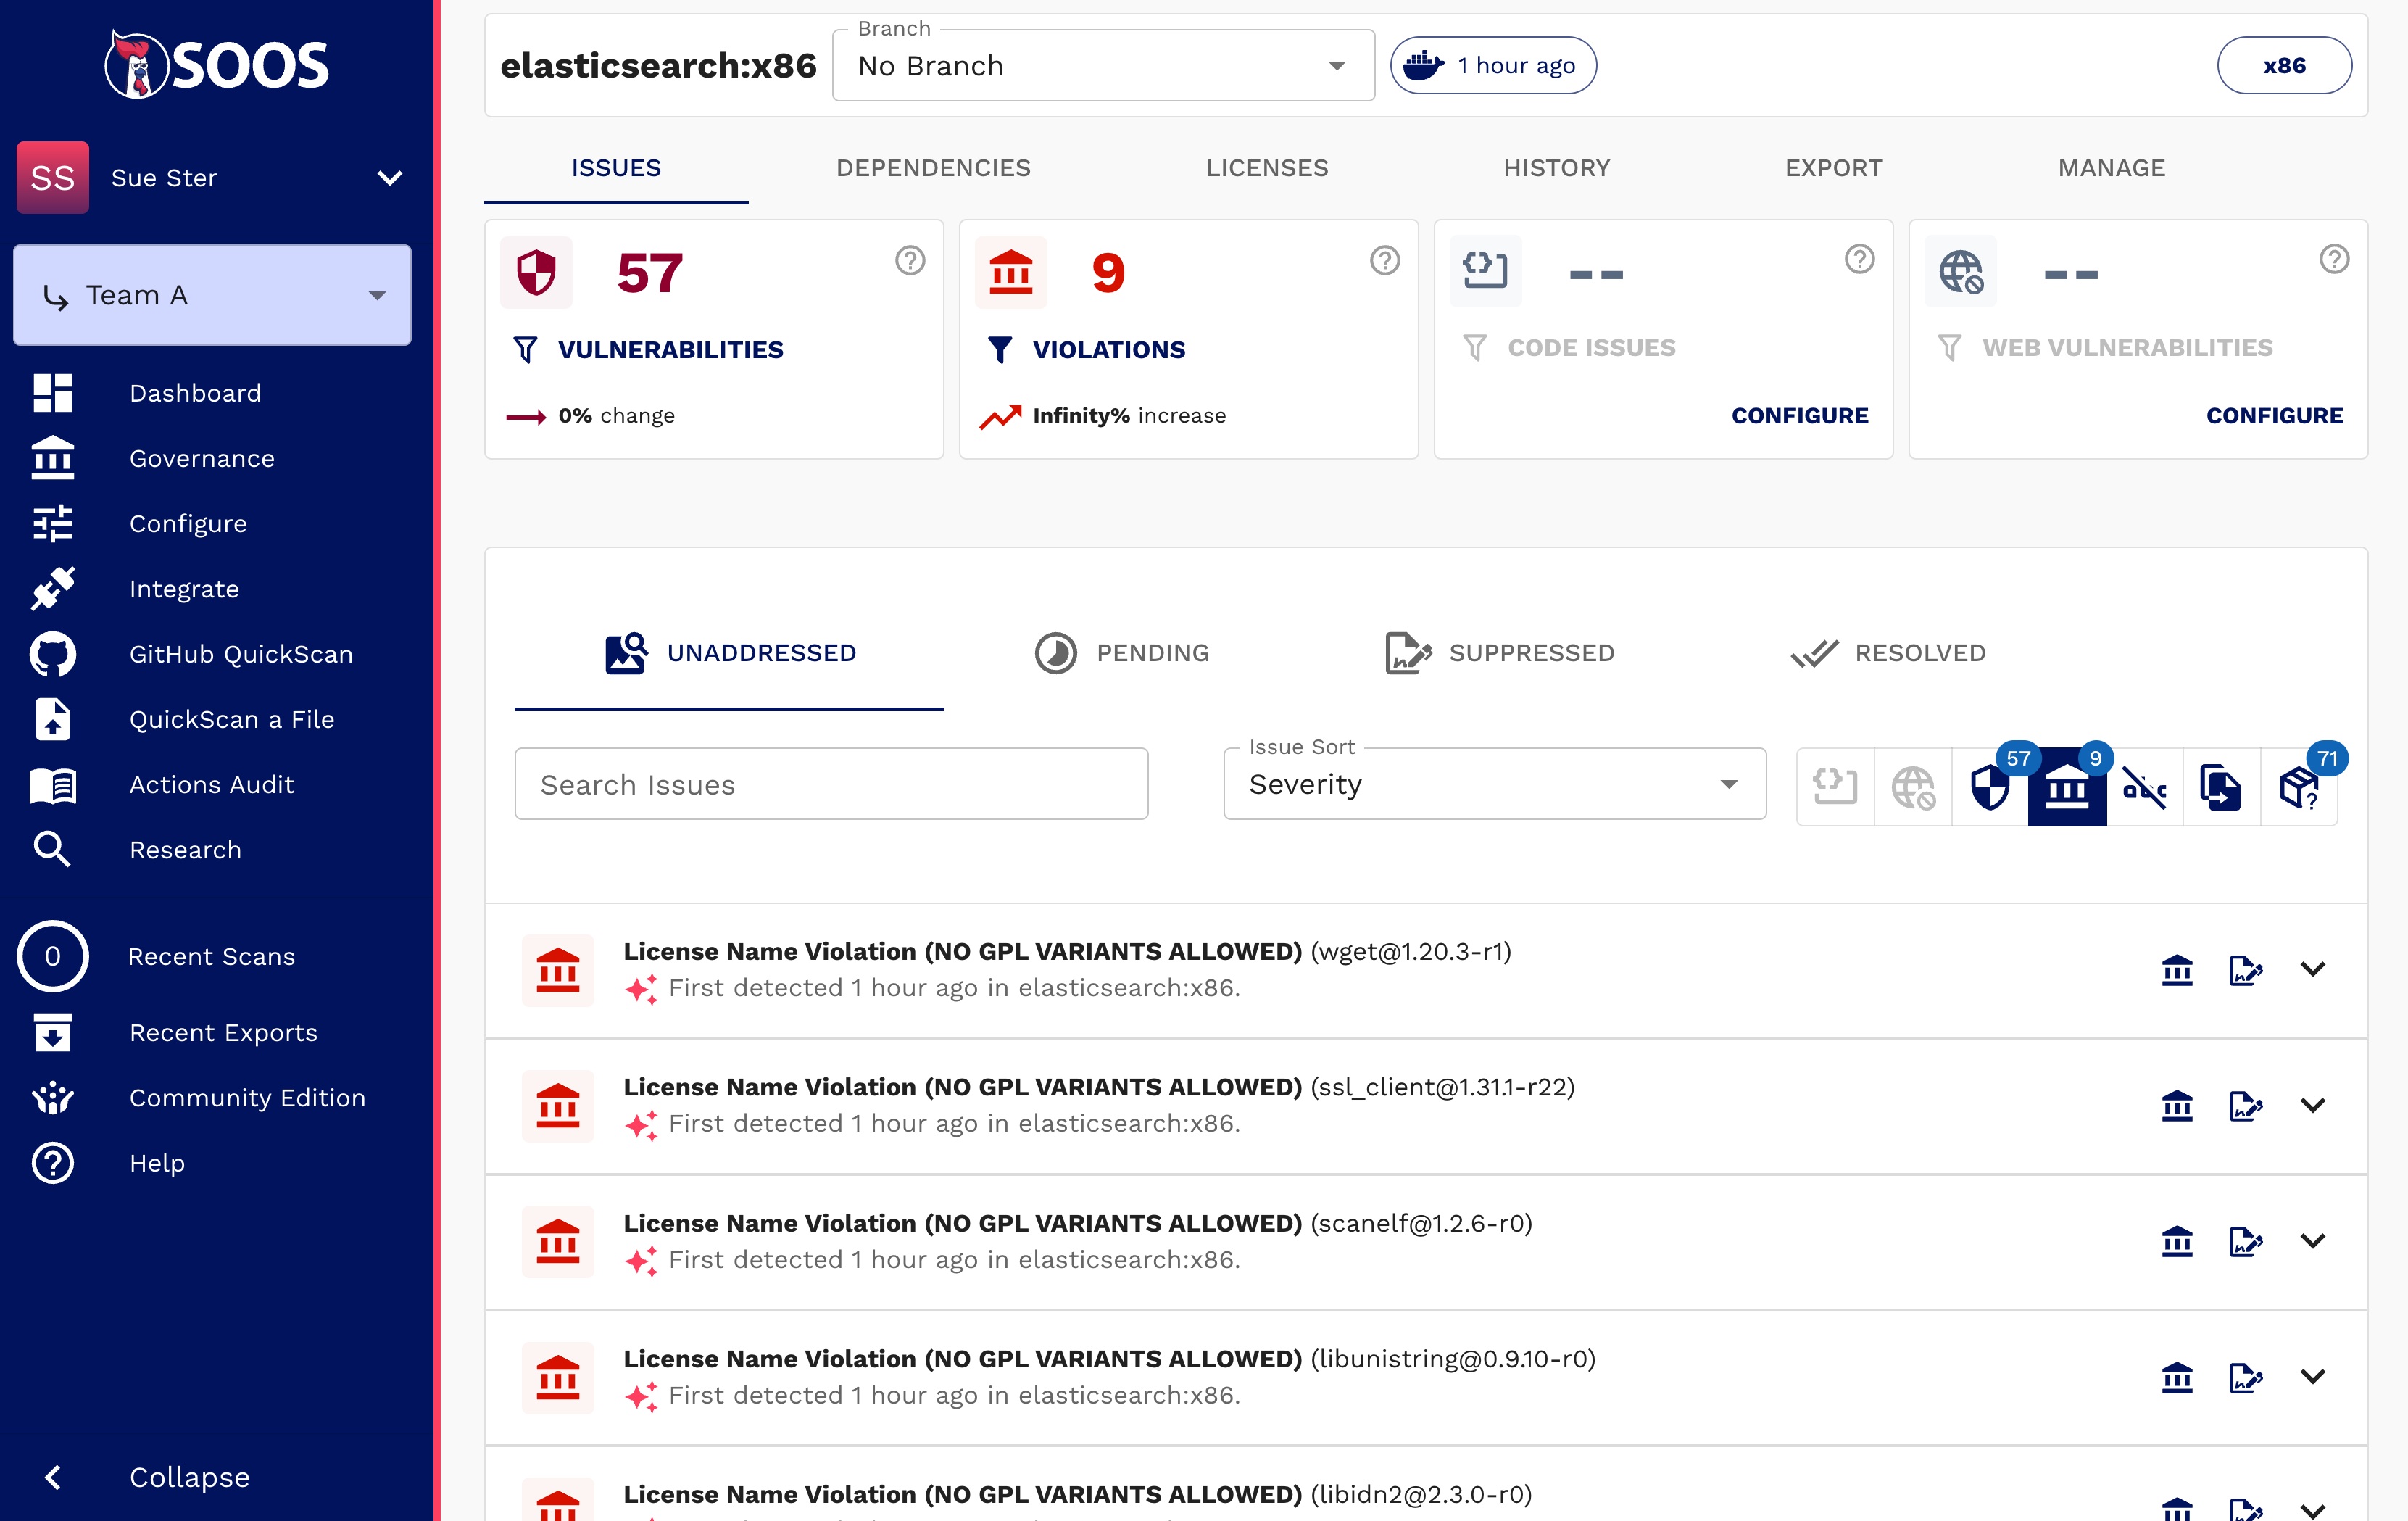2408x1521 pixels.
Task: Open Recent Scans counter
Action: tap(53, 956)
